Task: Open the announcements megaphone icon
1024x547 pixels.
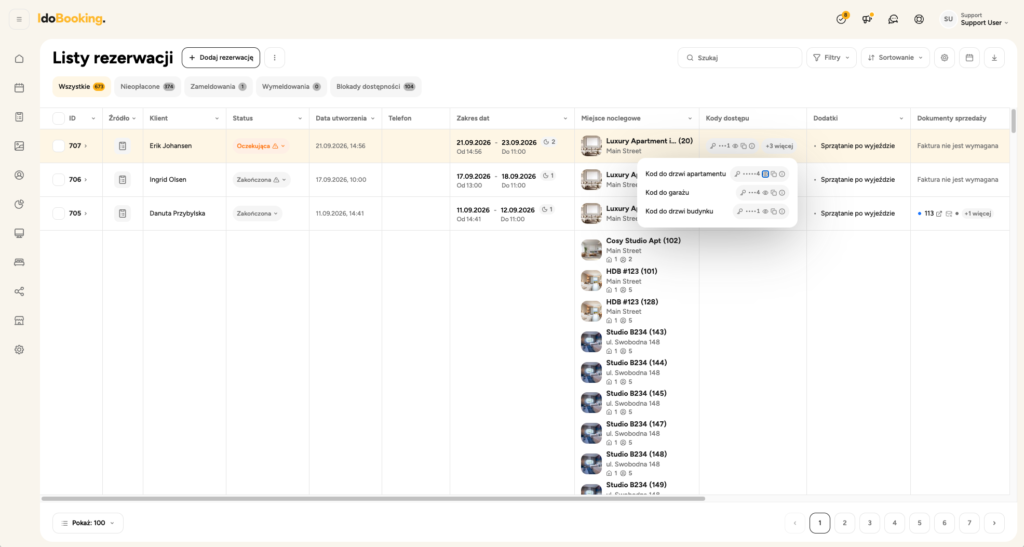Action: tap(867, 19)
